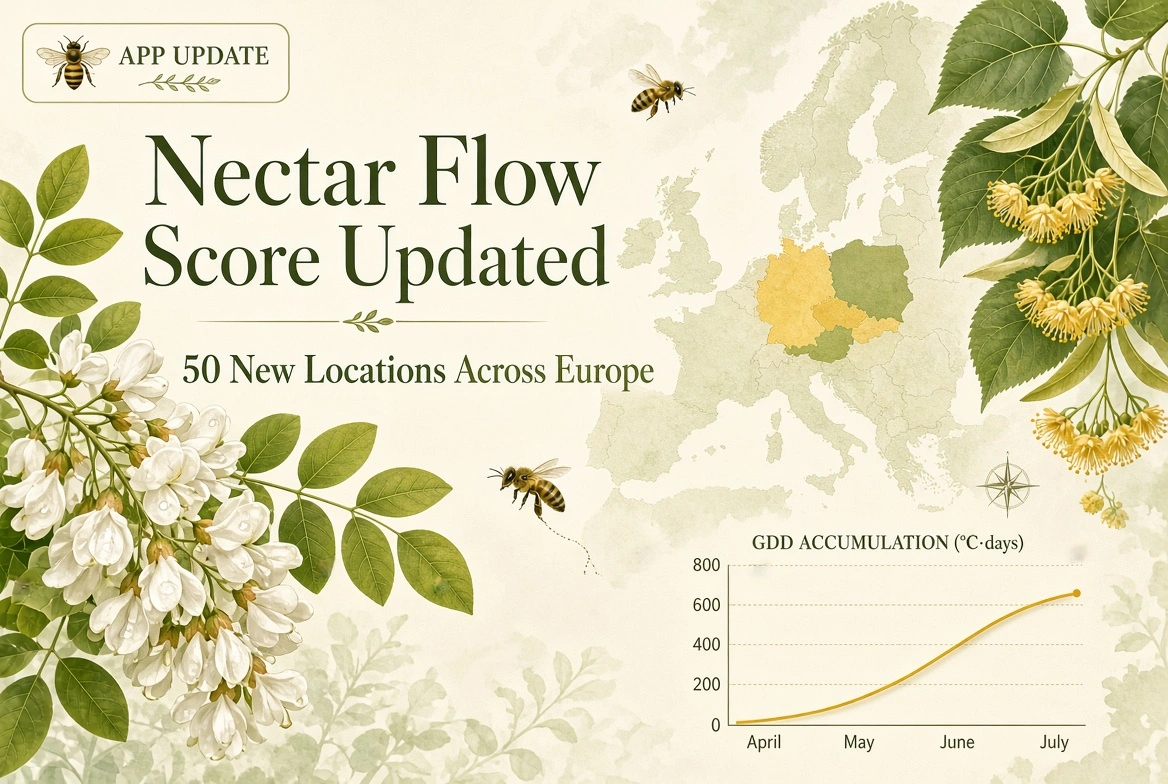The image size is (1168, 784).
Task: Click the "May" x-axis label
Action: point(858,743)
